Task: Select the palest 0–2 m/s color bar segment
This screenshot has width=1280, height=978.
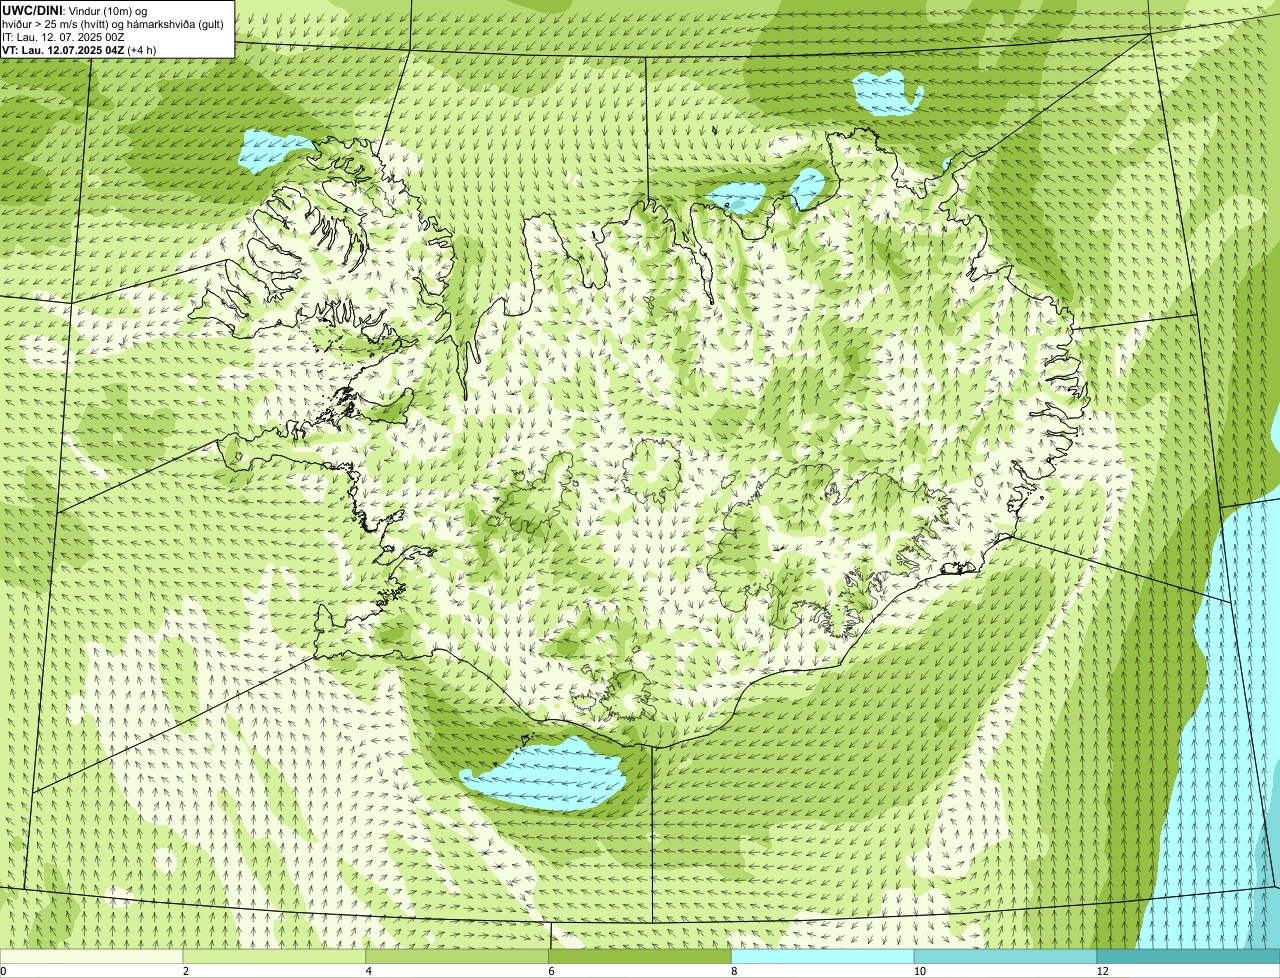Action: 92,956
